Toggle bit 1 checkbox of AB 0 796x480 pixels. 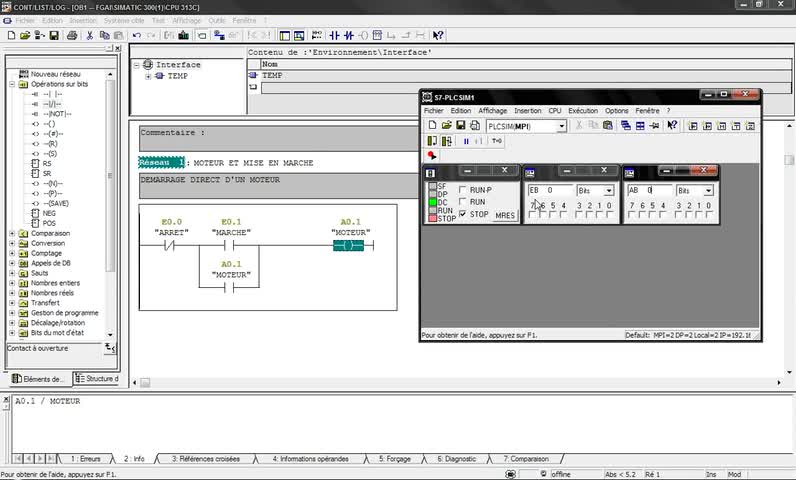click(699, 215)
